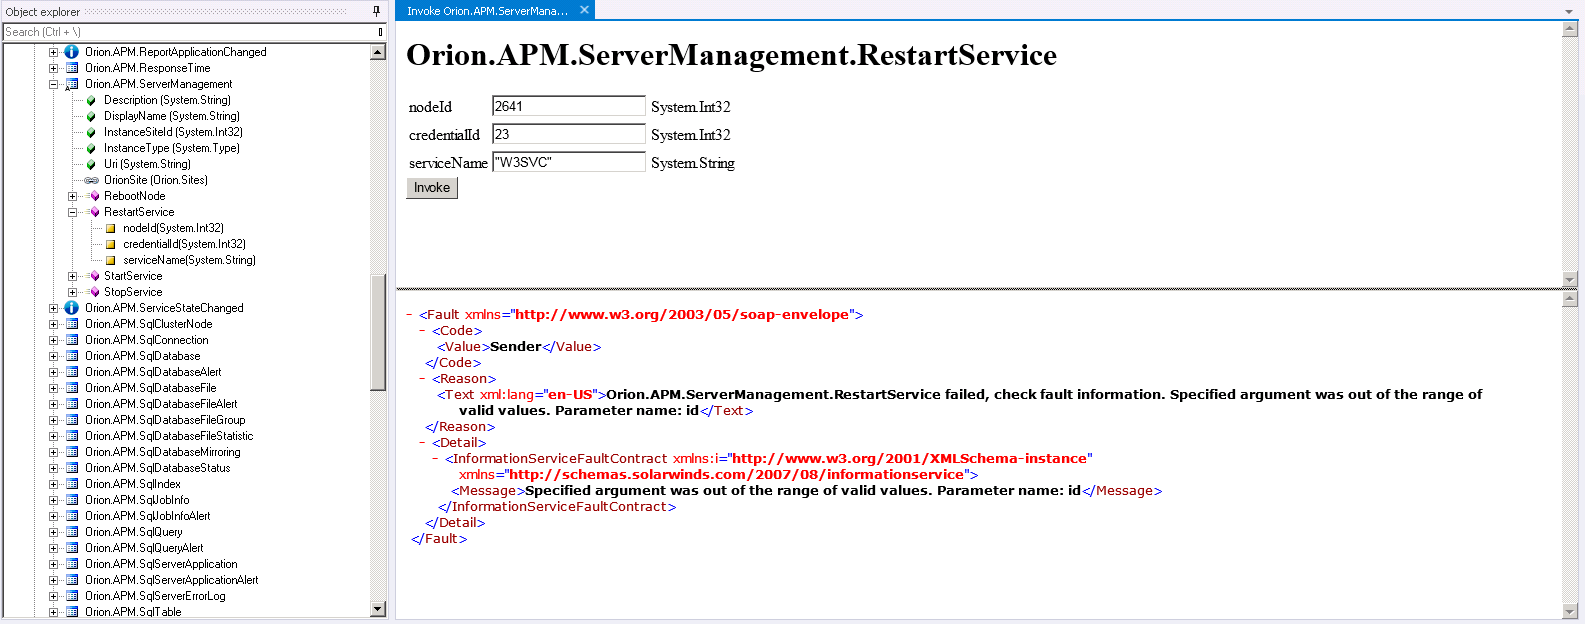Click the property icon next to Description
The image size is (1585, 624).
point(91,100)
